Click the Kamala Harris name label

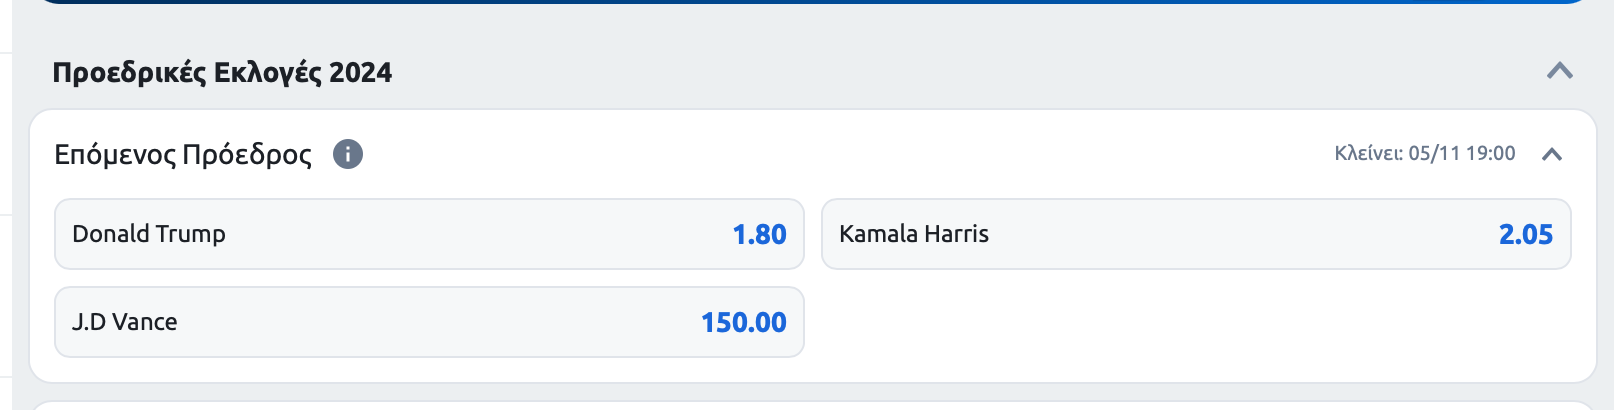(914, 234)
